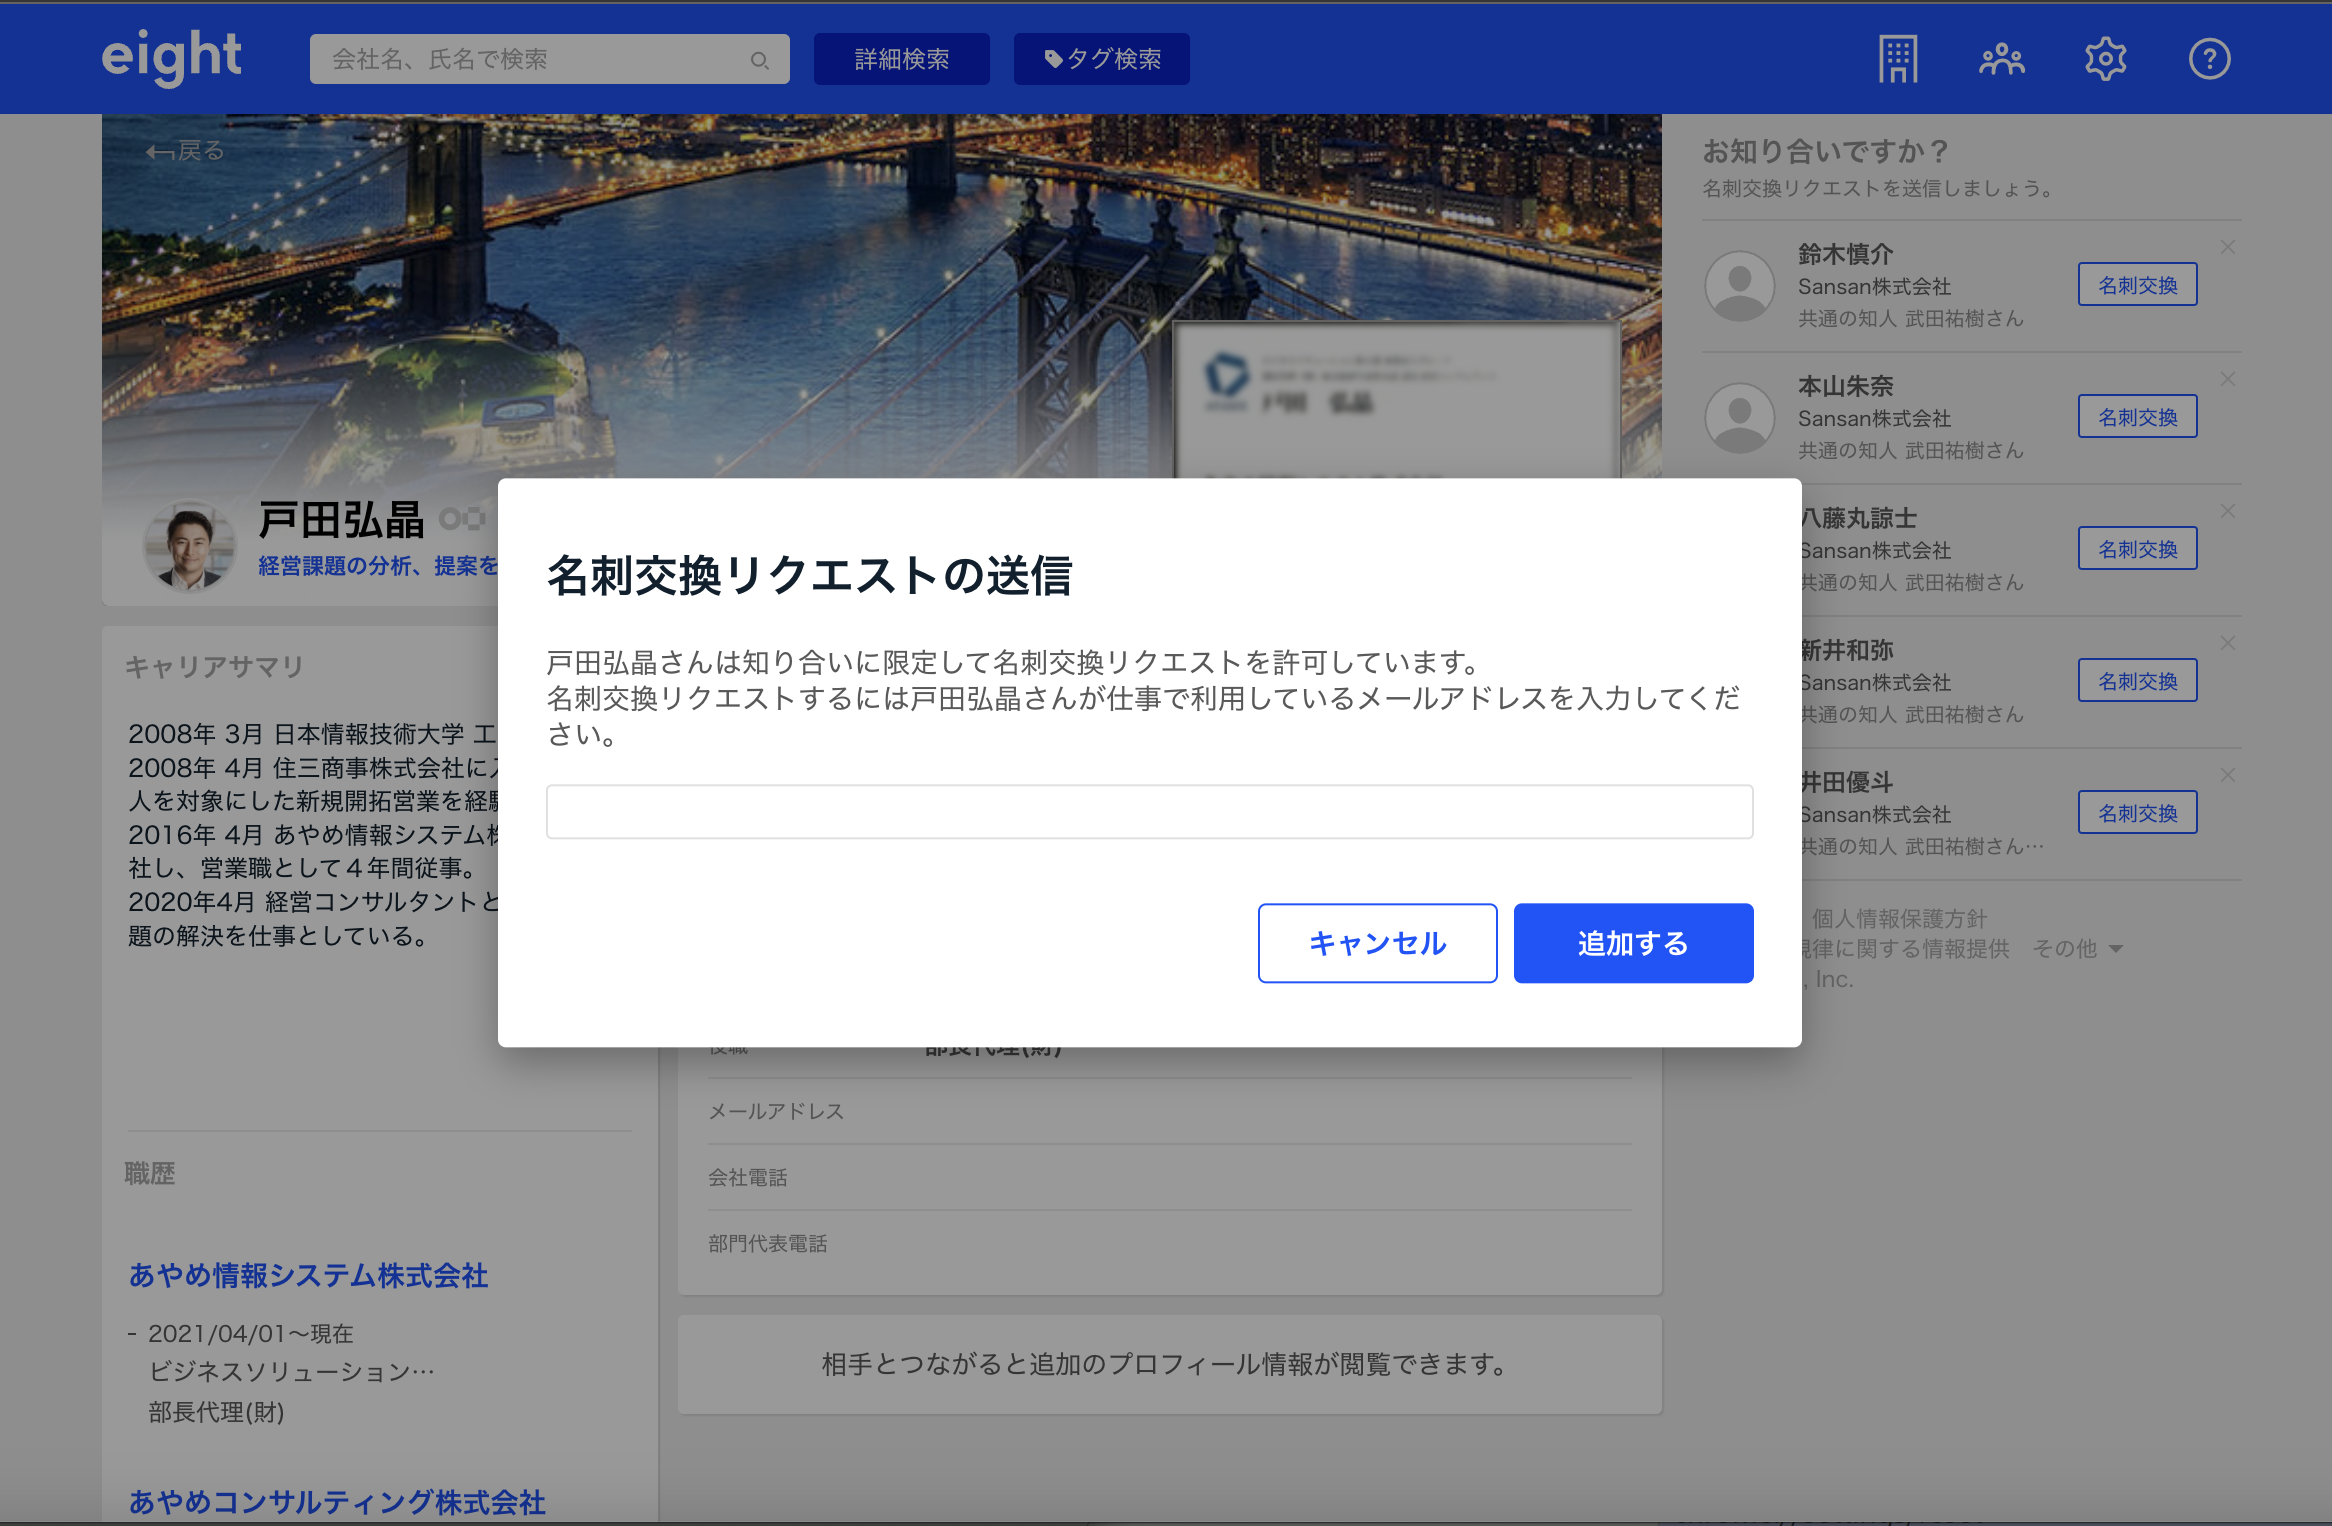Open あやめ情報システム株式会社 company link
2332x1526 pixels.
[x=308, y=1275]
